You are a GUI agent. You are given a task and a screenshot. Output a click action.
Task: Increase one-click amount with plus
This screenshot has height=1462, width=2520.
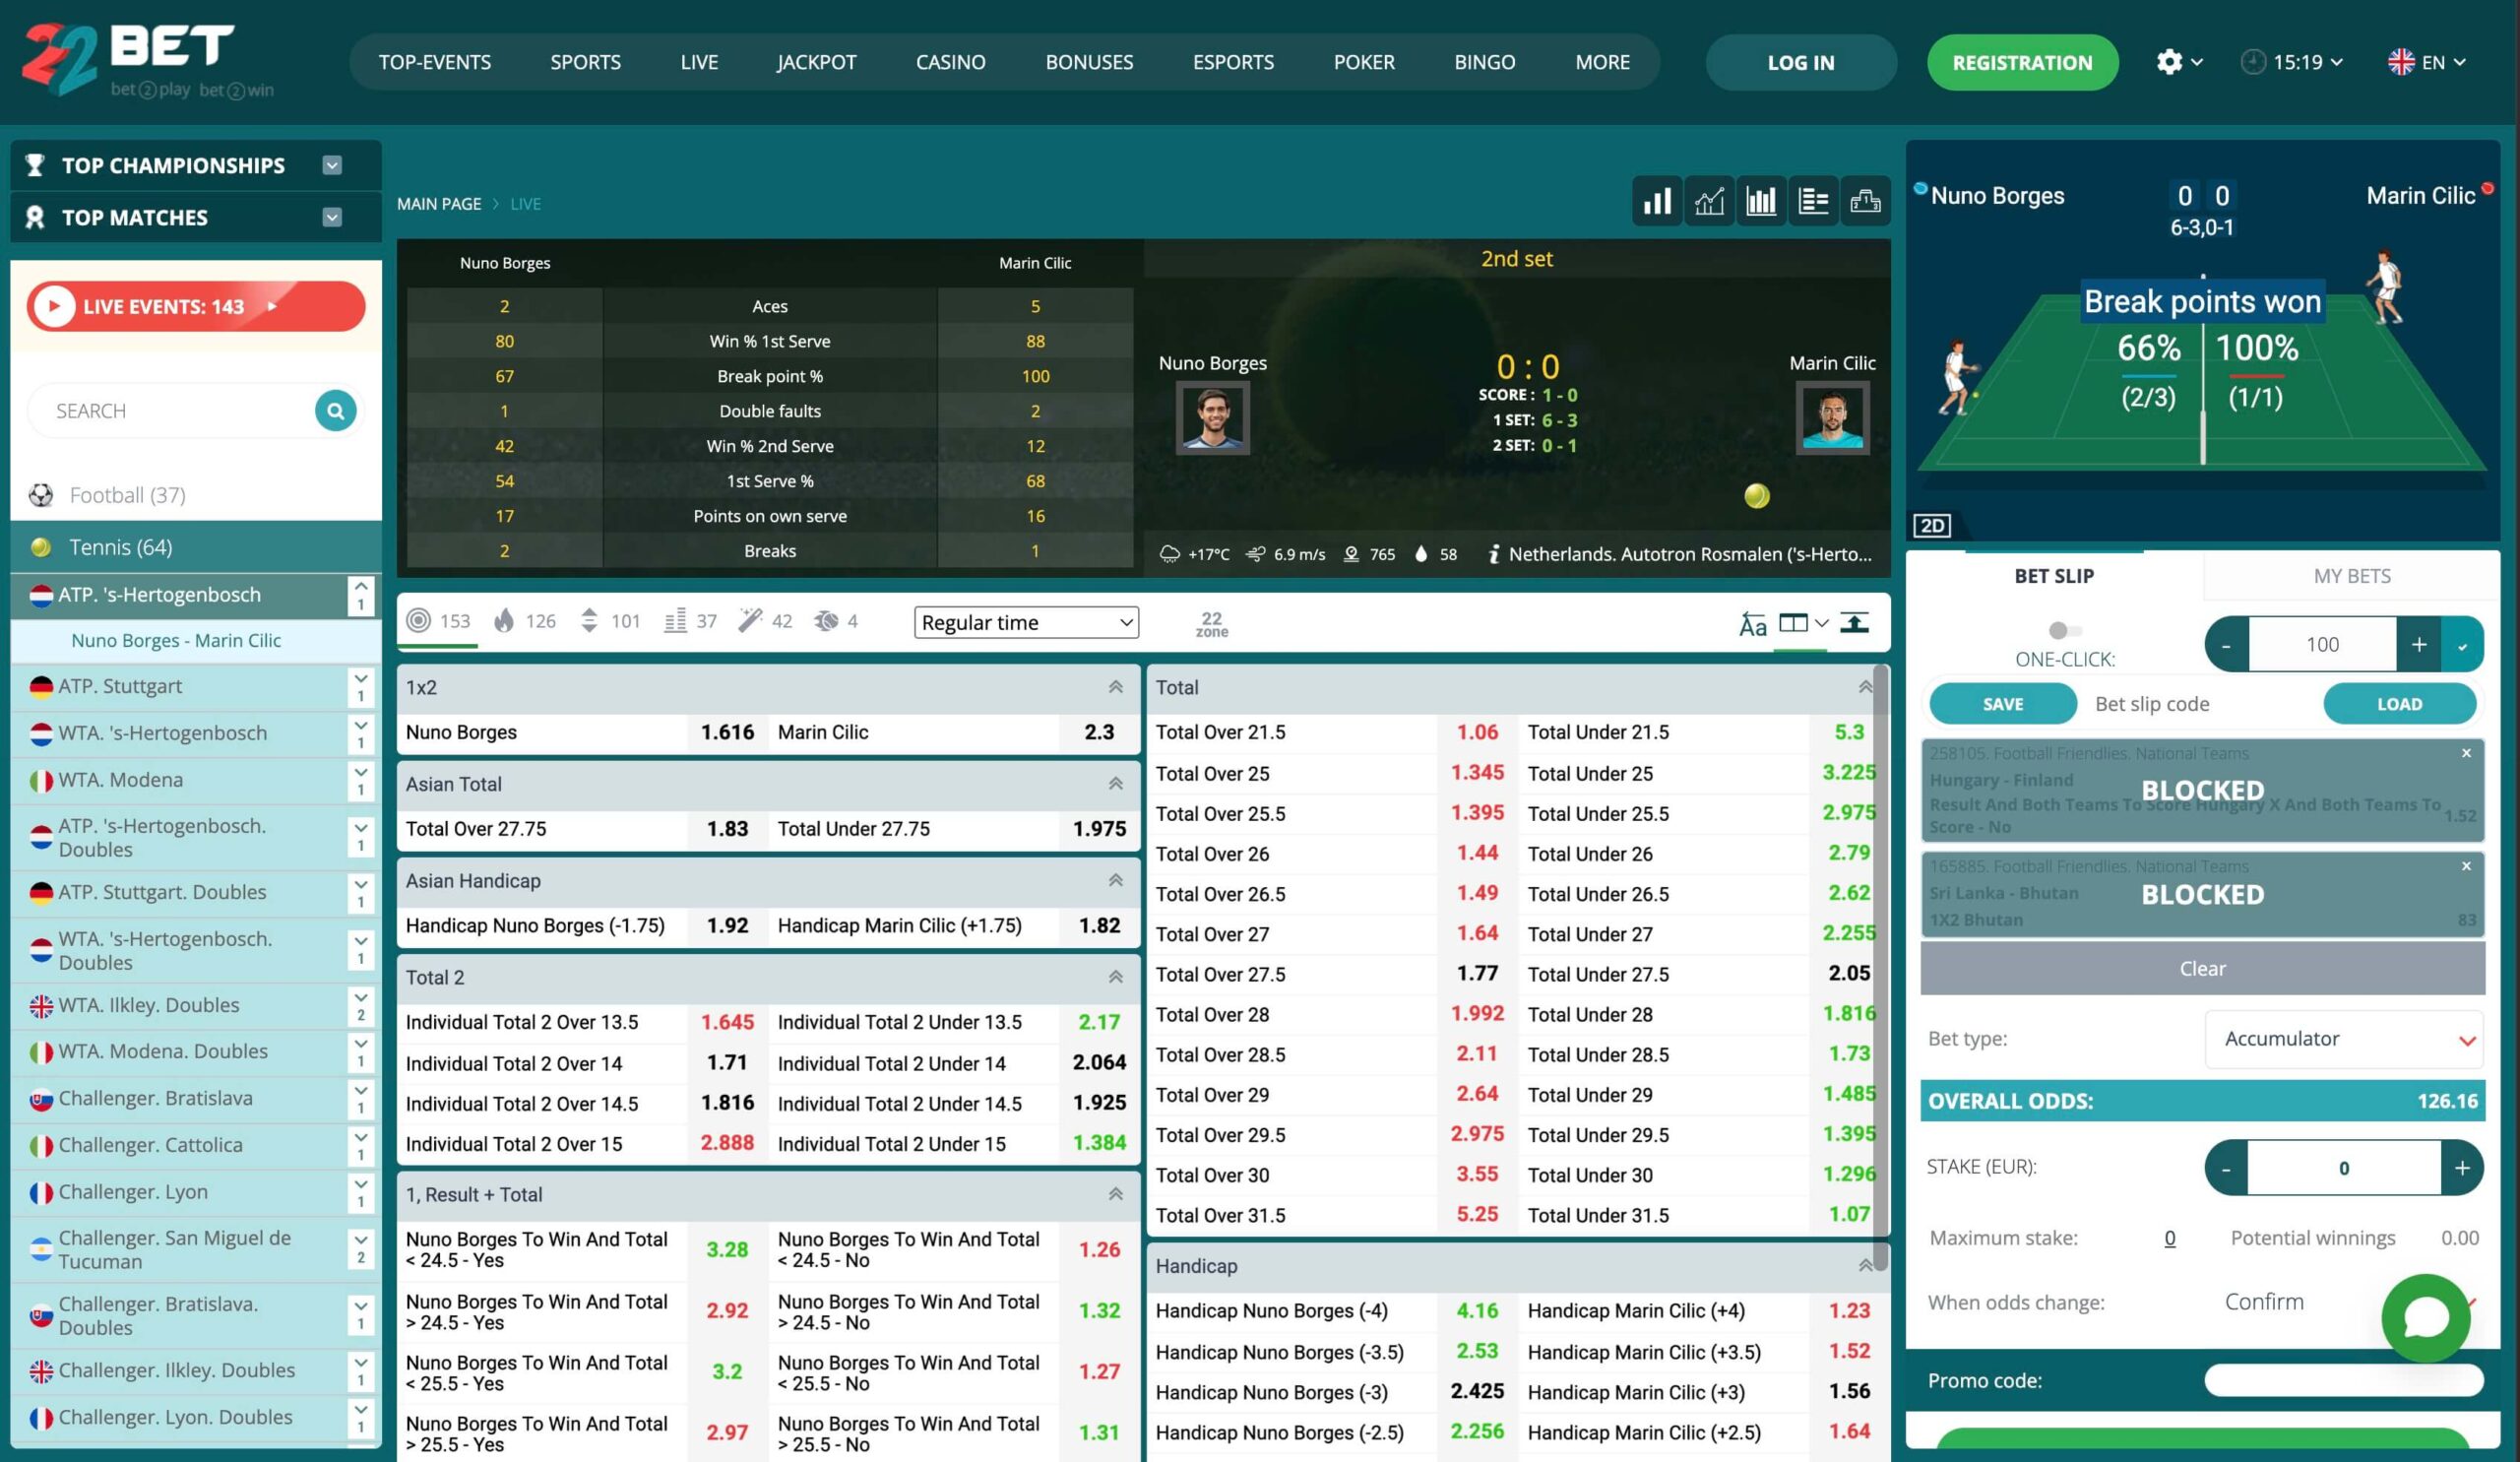click(2418, 645)
